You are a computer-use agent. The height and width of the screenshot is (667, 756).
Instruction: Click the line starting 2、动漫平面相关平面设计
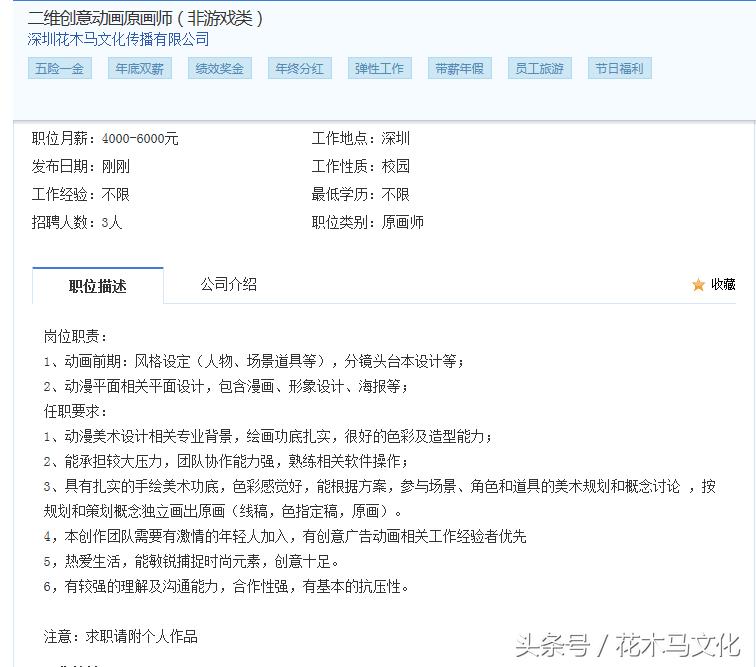tap(226, 386)
